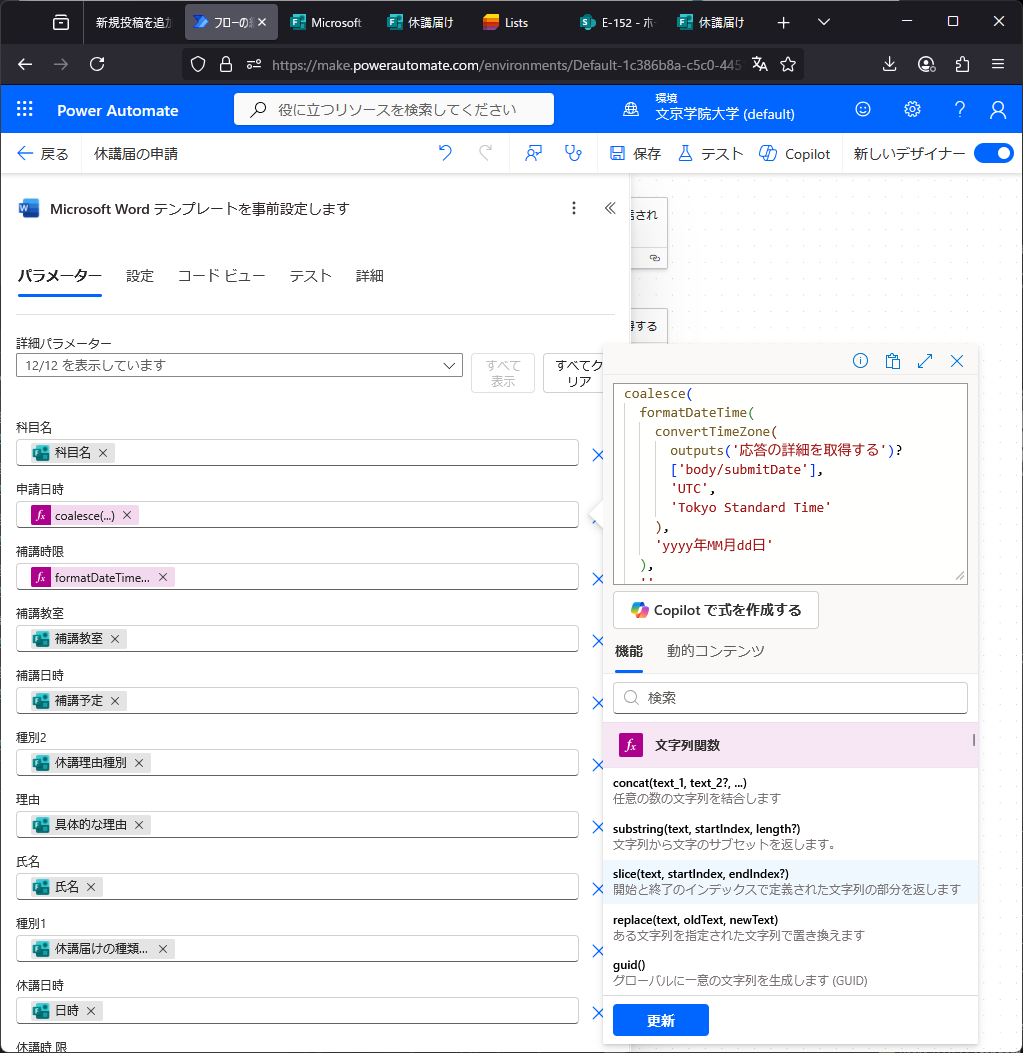Click the function search box

click(x=790, y=698)
